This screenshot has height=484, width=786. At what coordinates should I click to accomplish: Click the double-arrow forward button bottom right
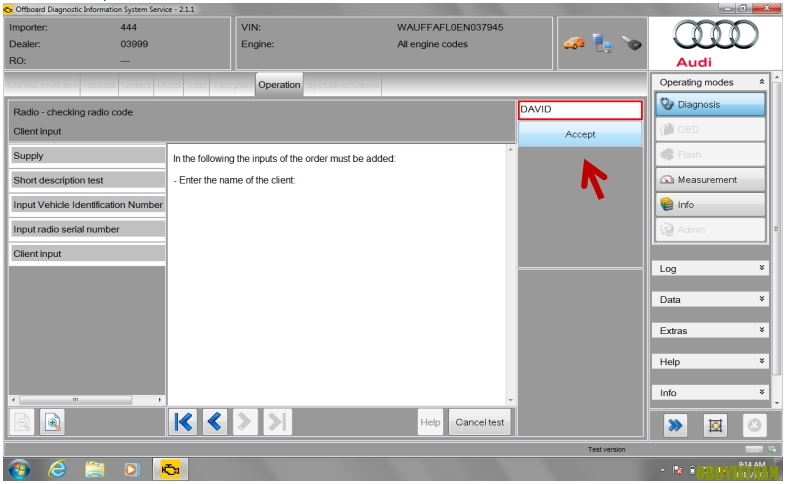point(675,425)
